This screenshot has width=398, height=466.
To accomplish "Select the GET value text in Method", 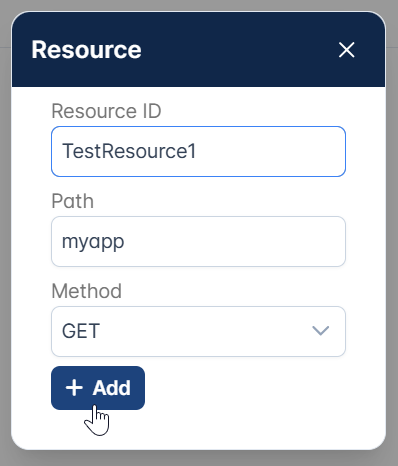I will point(81,331).
